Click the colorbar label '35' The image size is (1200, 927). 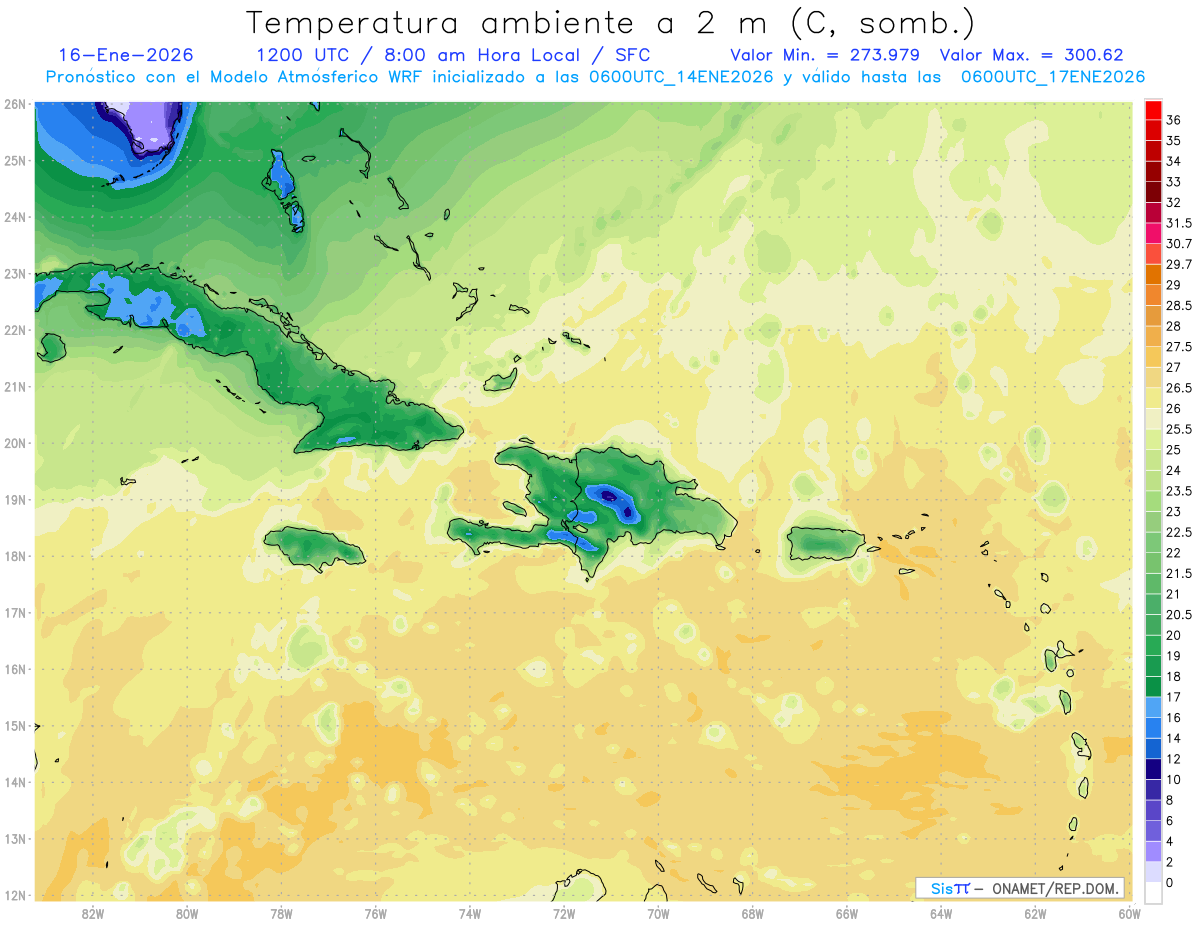click(x=1174, y=141)
